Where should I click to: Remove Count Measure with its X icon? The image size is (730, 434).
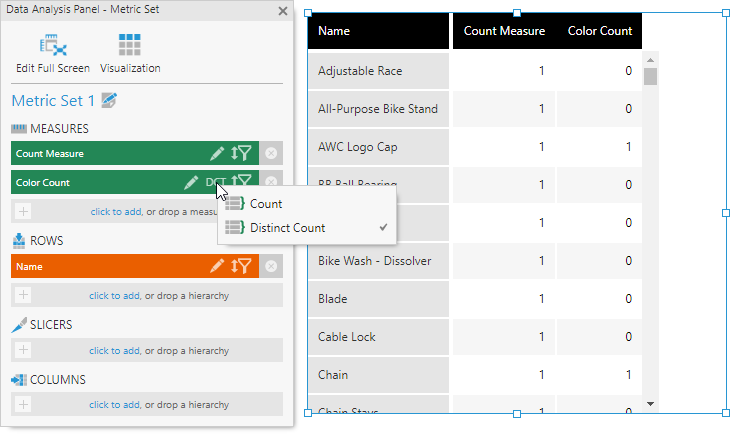[271, 154]
